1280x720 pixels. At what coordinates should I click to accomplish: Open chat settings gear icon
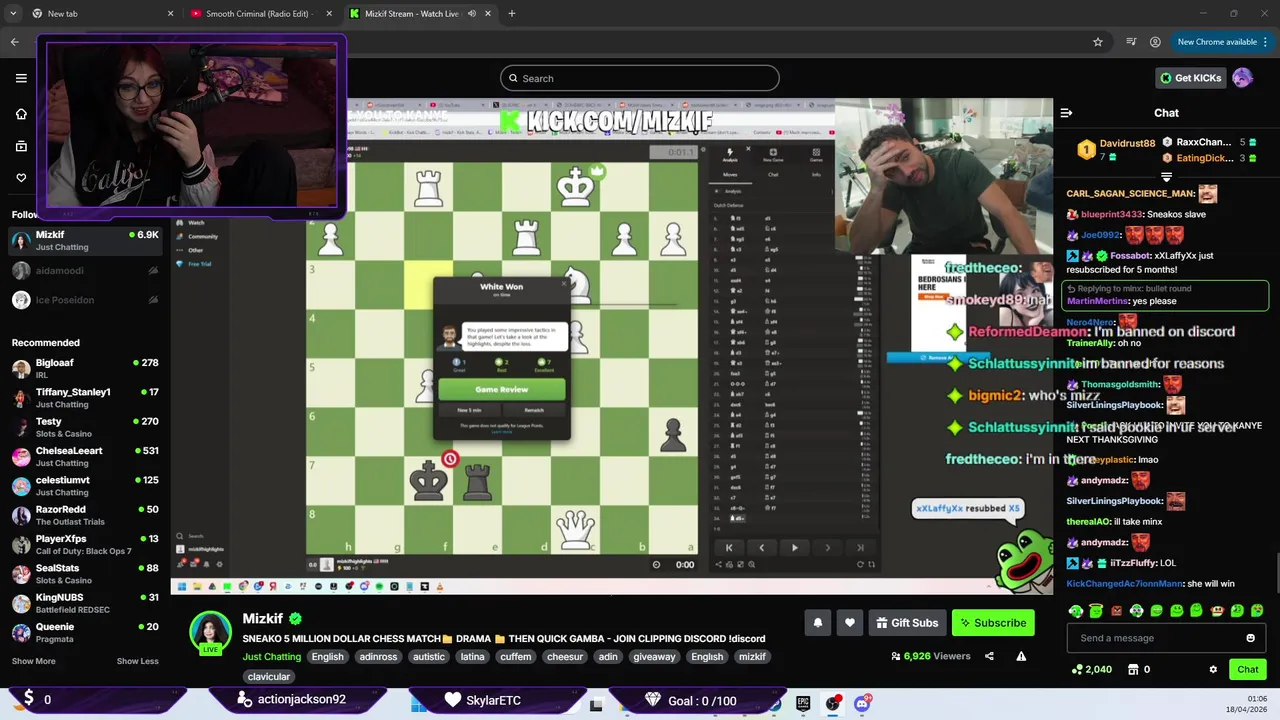(1213, 669)
